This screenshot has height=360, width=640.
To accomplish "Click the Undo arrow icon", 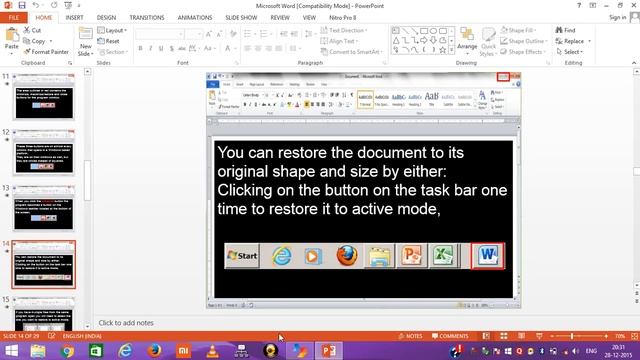I will tap(36, 6).
